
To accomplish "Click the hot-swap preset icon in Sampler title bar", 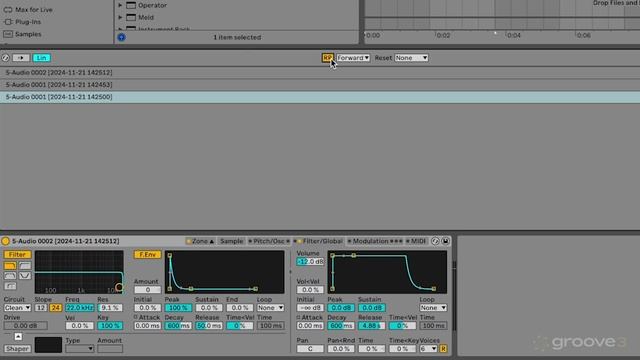I will [x=436, y=241].
